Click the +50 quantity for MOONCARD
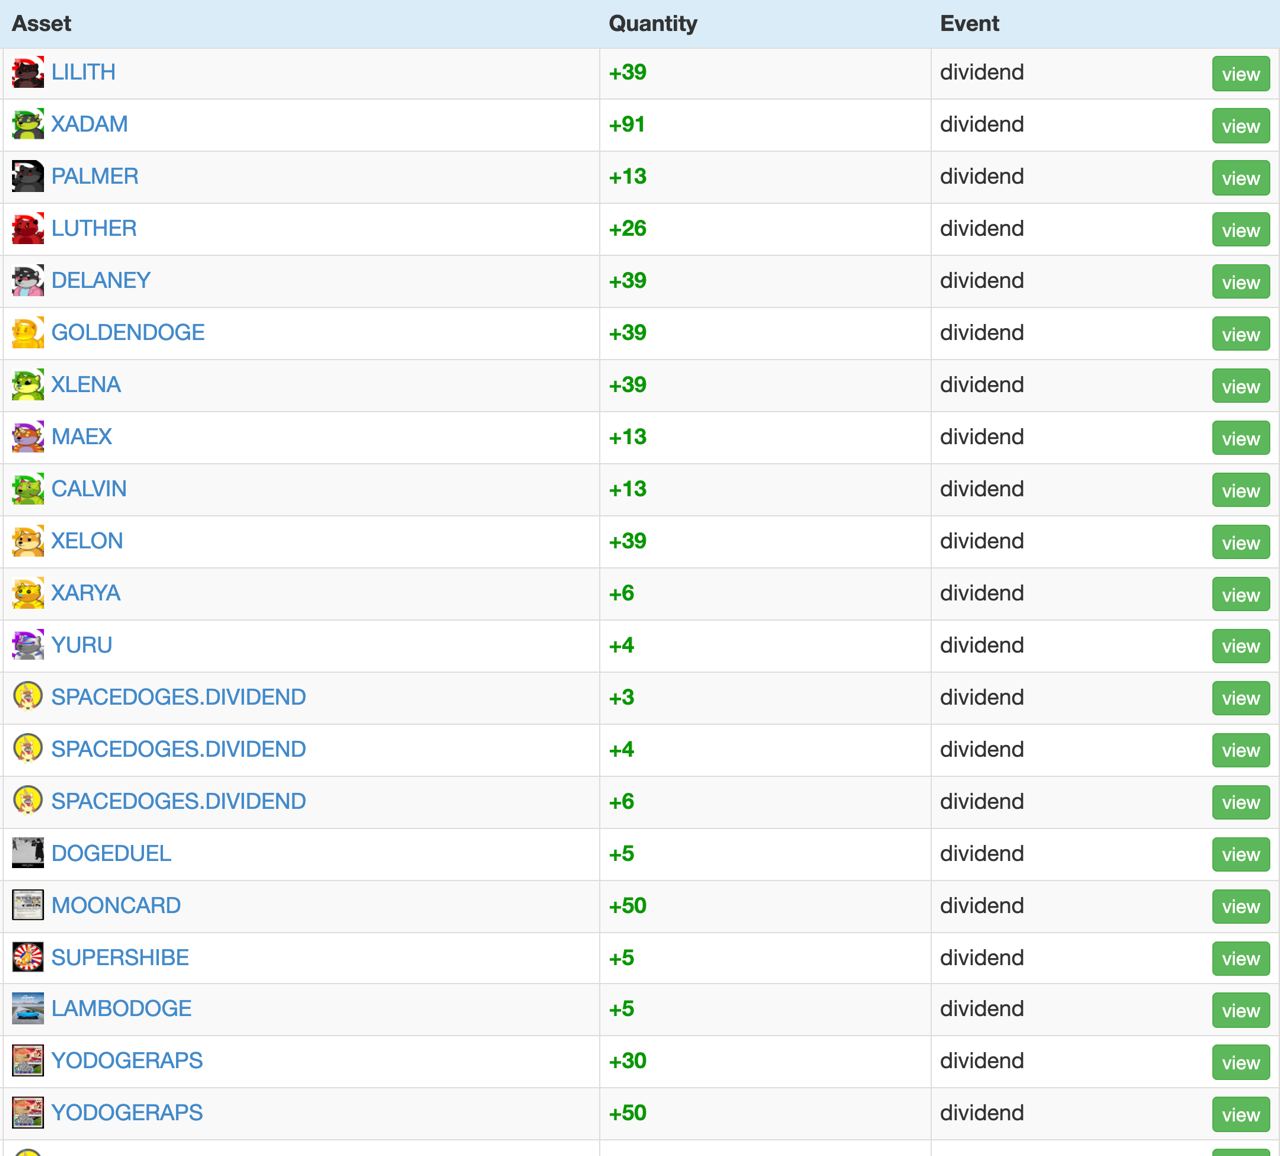Screen dimensions: 1280x1156 [x=627, y=905]
